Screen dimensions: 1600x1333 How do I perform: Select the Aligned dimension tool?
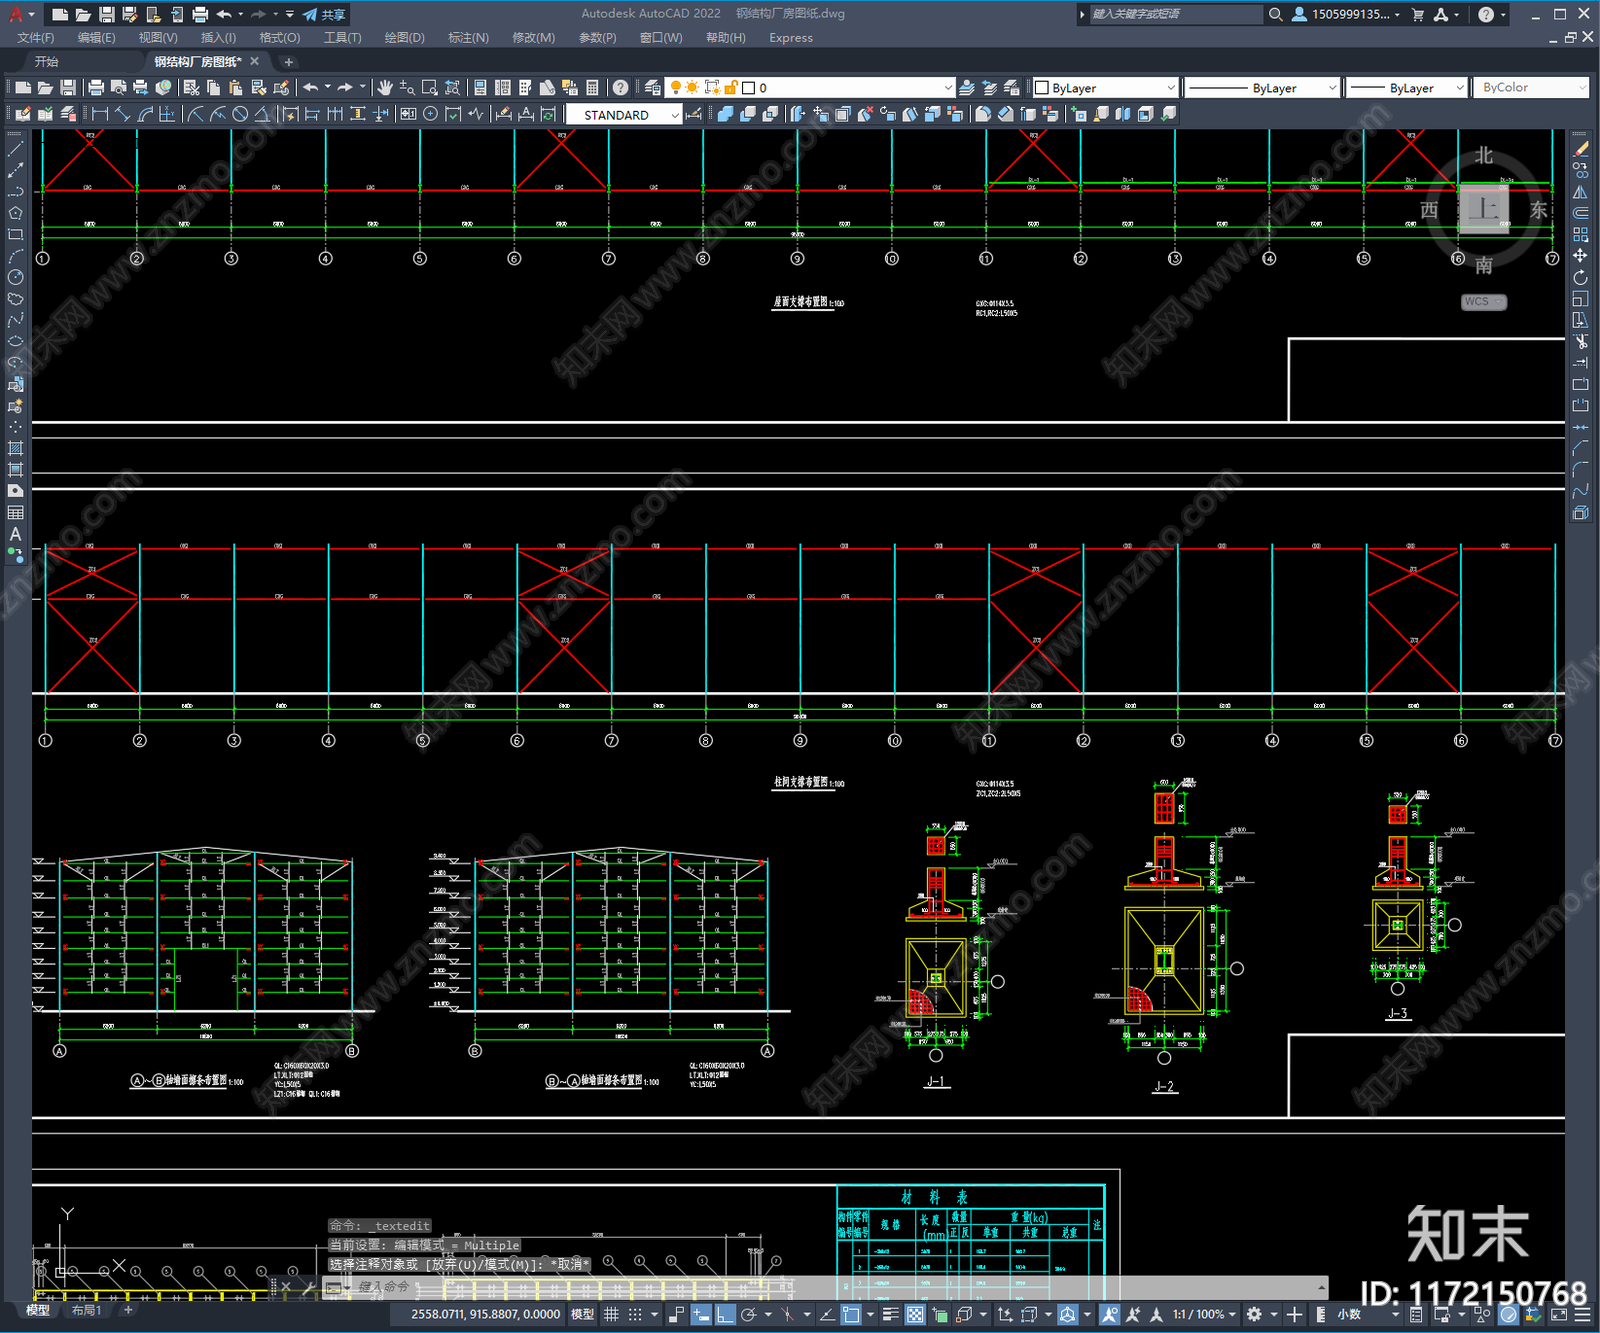click(x=122, y=114)
